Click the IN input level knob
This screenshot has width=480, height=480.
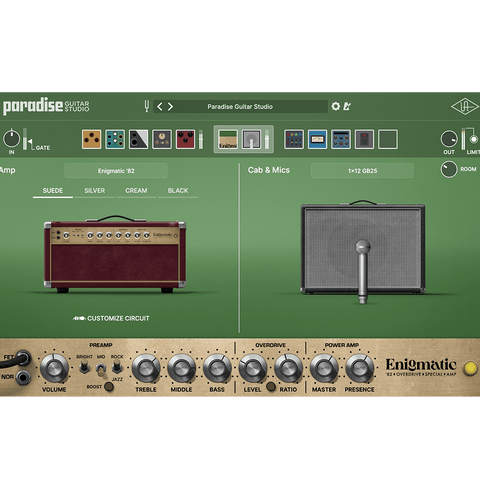coord(12,139)
